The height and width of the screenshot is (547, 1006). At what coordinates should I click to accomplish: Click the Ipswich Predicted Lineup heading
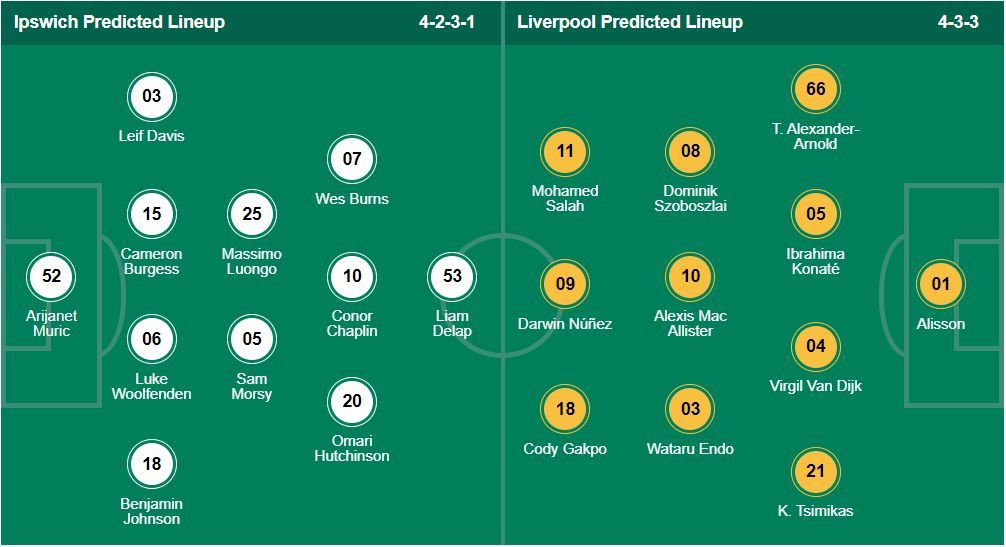click(x=119, y=22)
